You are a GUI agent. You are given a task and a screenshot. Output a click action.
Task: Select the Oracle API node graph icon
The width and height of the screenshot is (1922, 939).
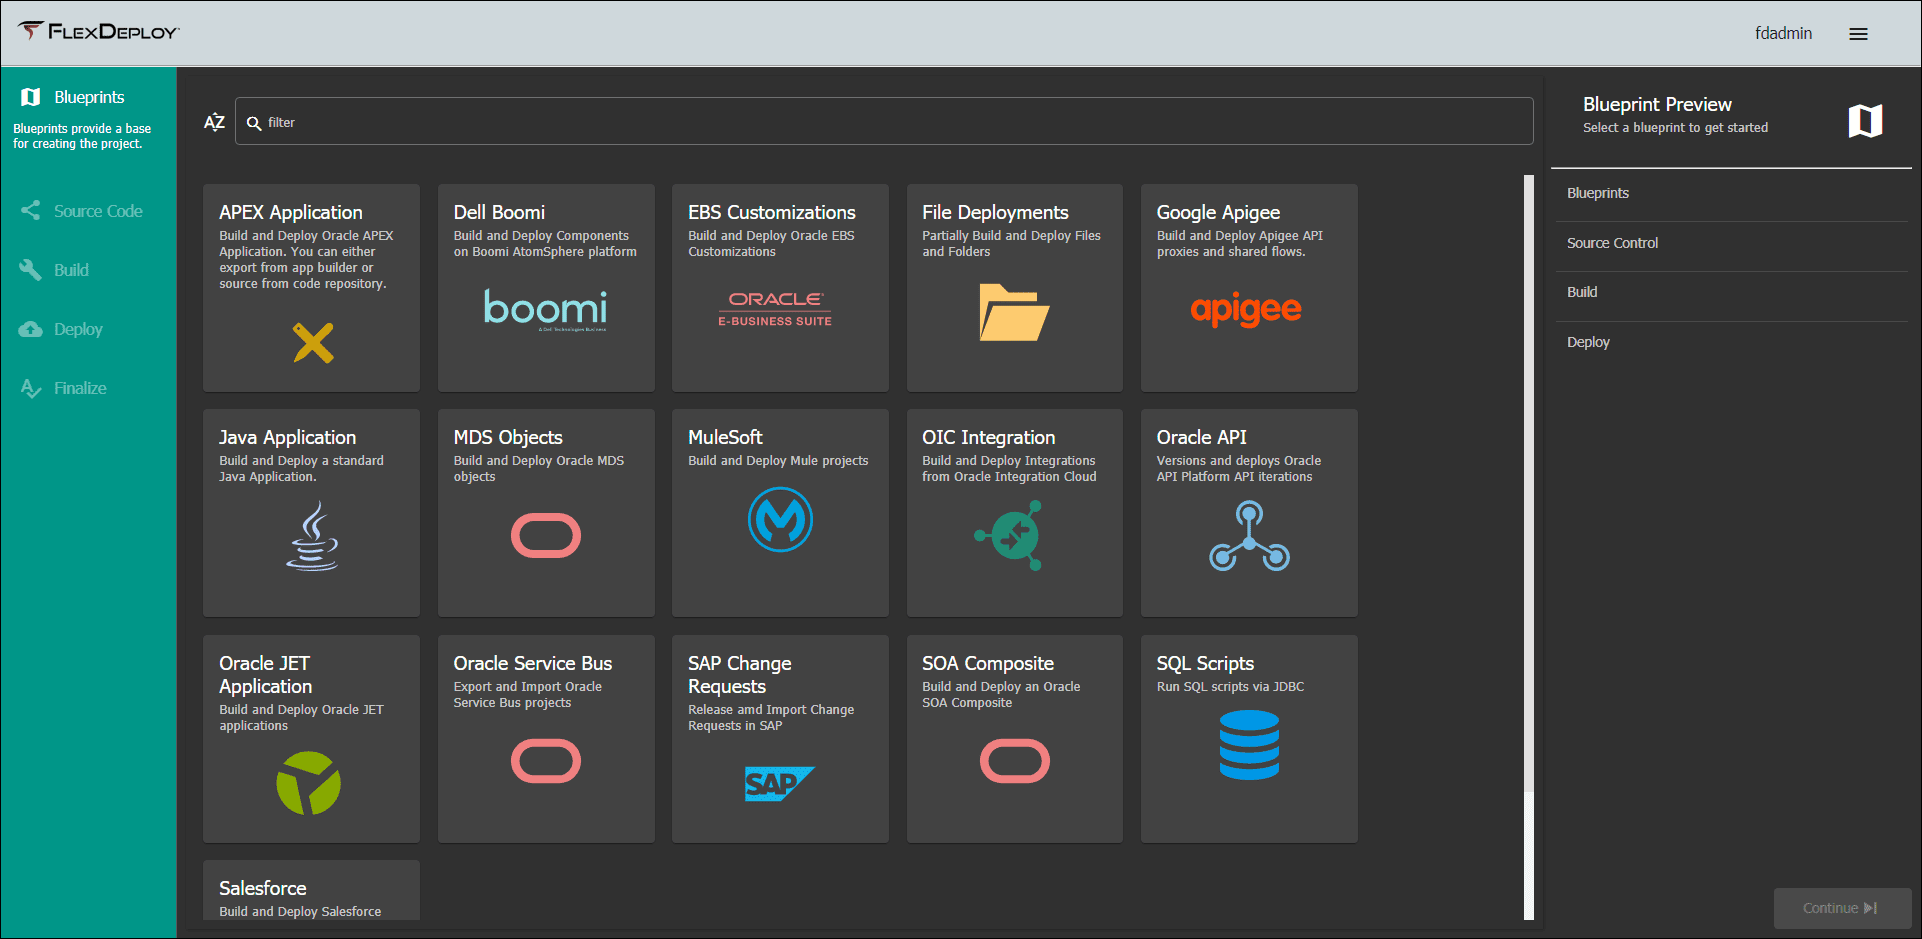pos(1249,537)
